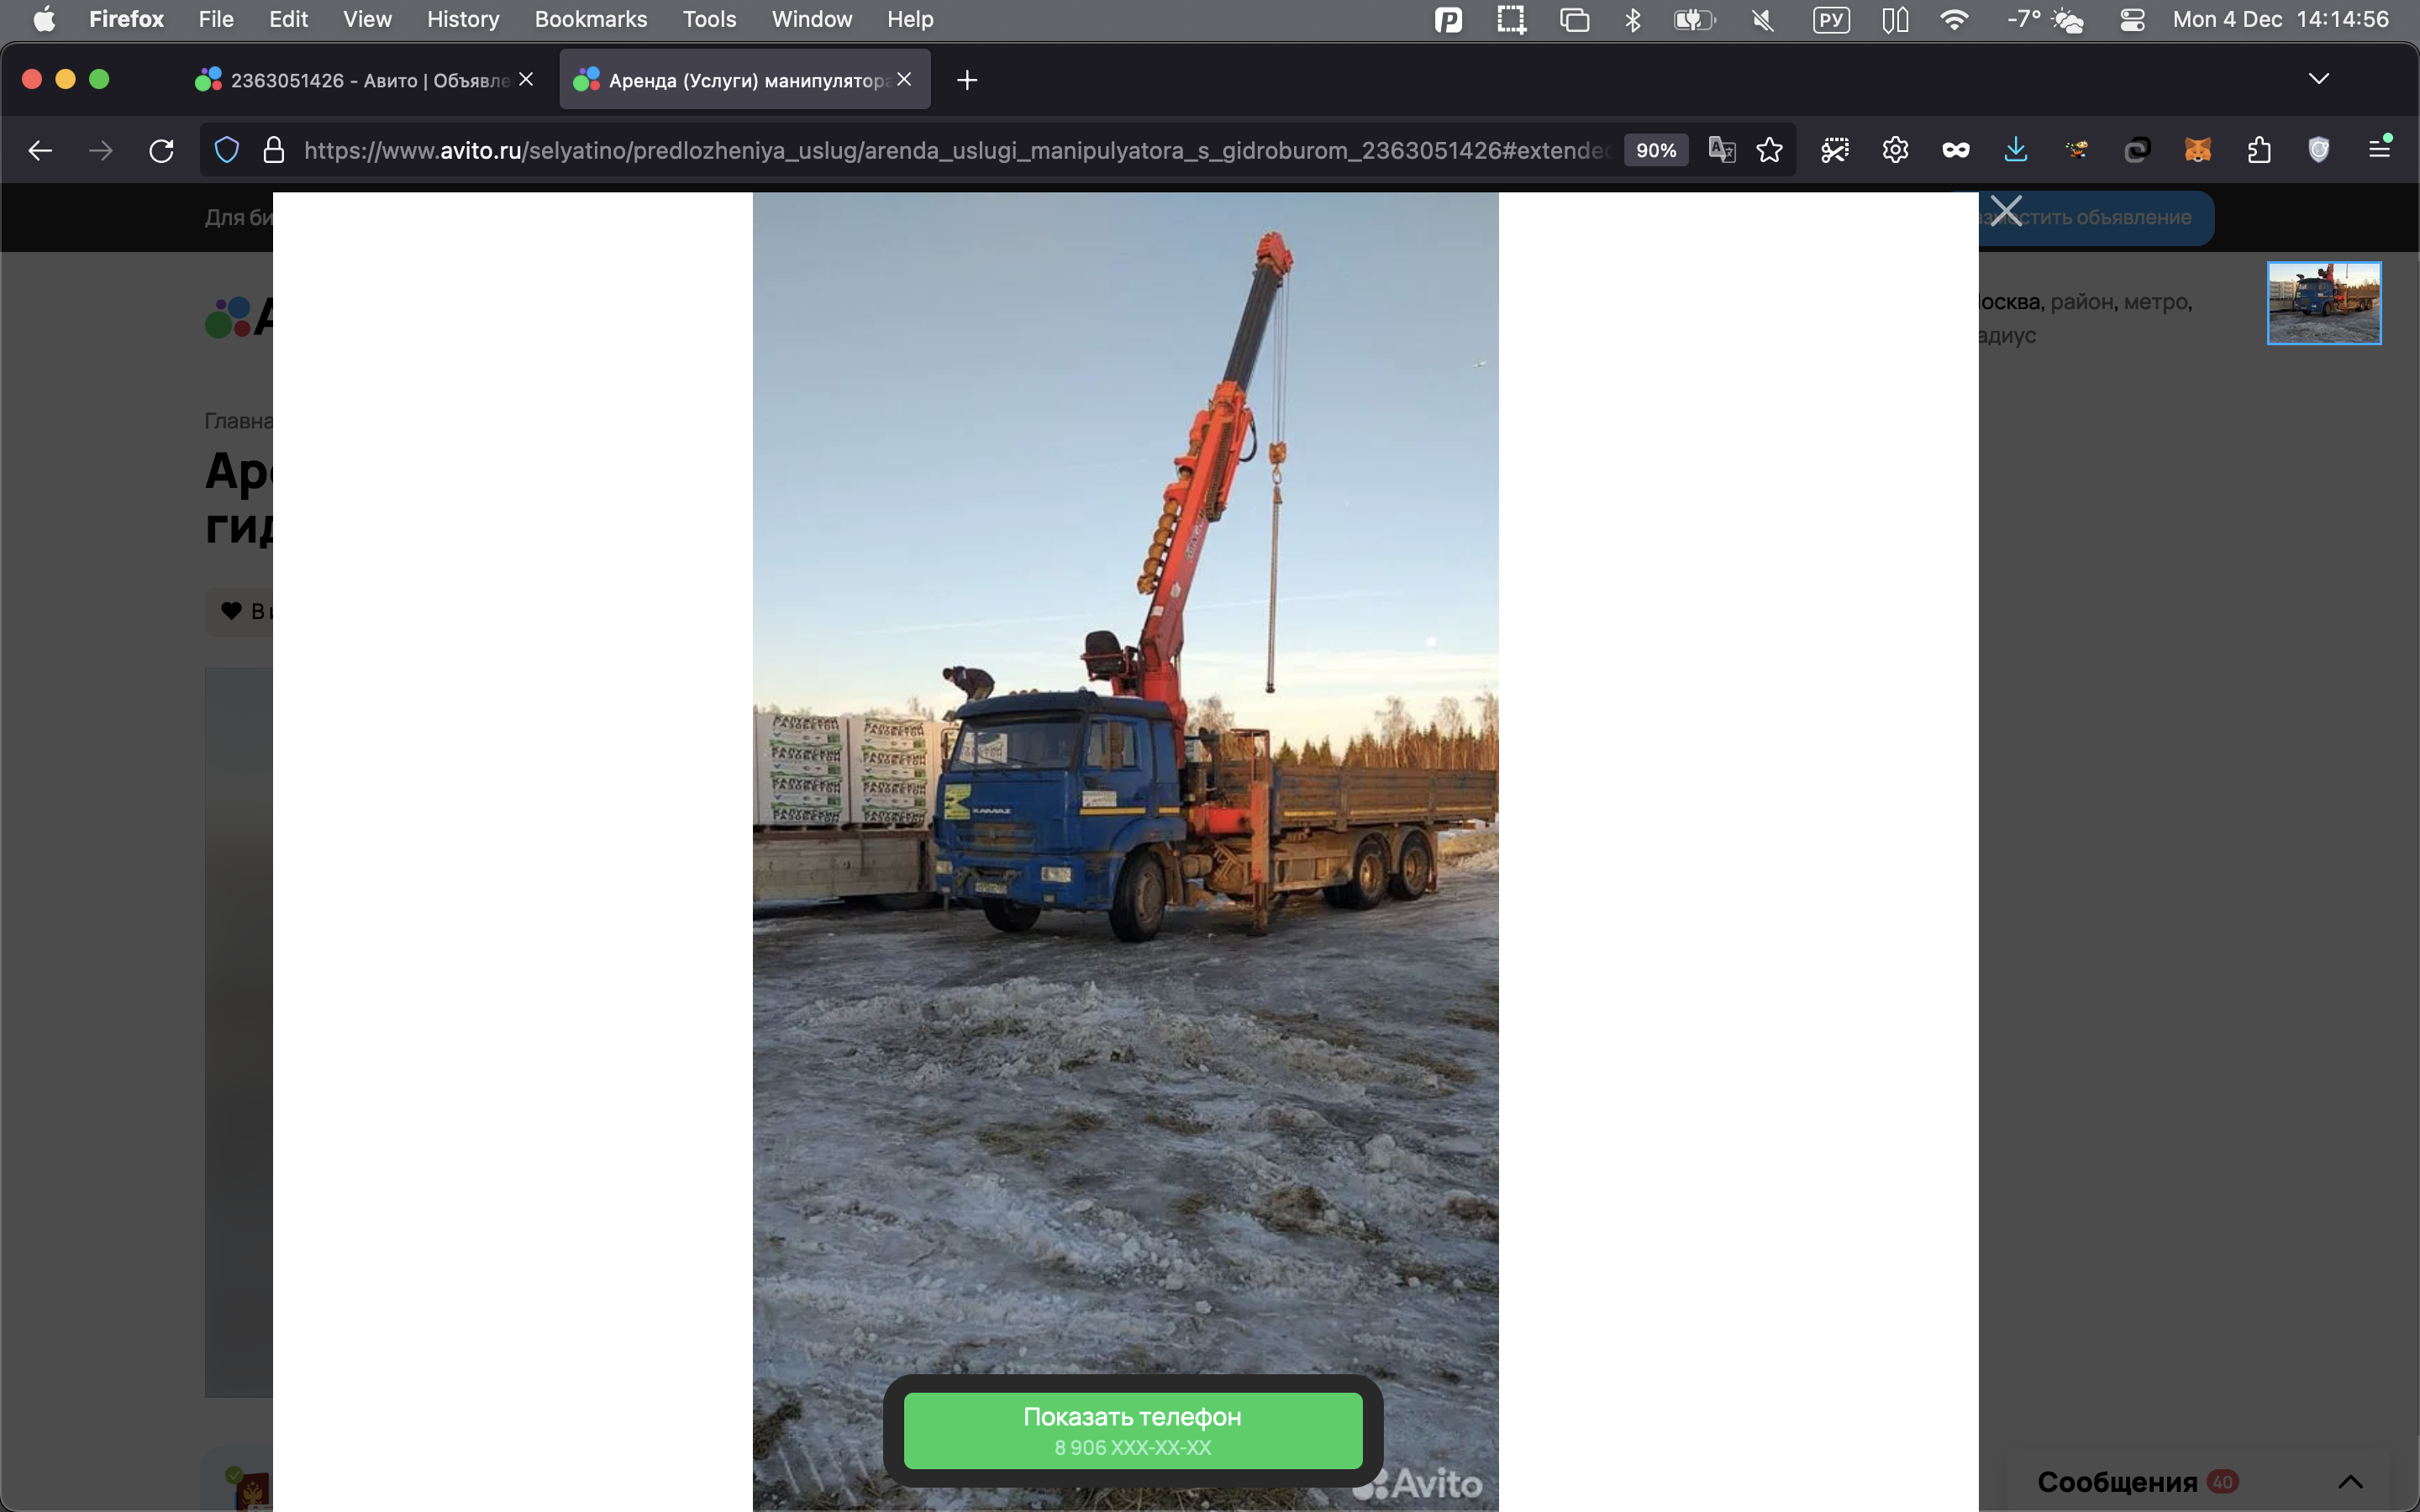Expand the Сообщения chat panel
2420x1512 pixels.
pyautogui.click(x=2350, y=1481)
